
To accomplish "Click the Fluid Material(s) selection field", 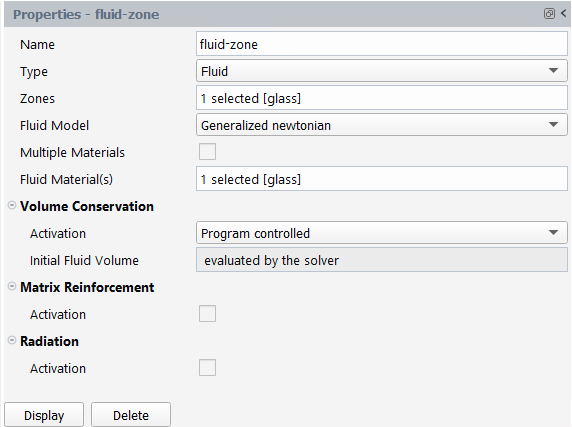I will point(382,179).
